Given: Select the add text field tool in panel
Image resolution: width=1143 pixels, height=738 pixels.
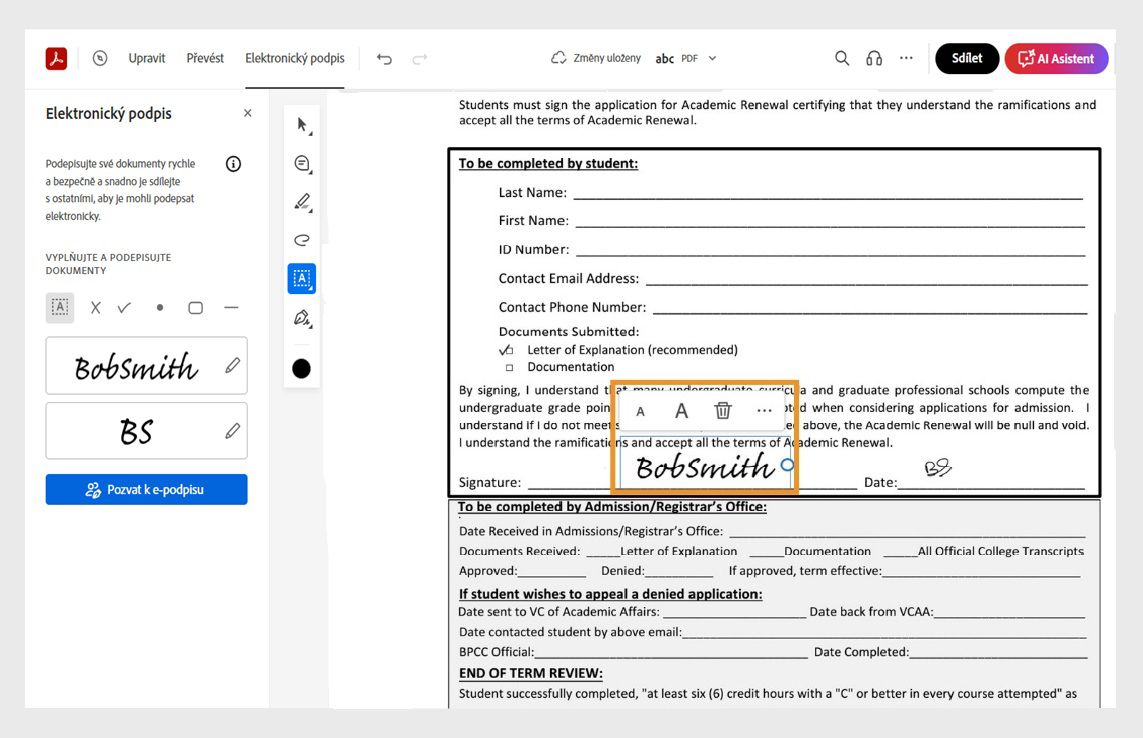Looking at the screenshot, I should click(60, 308).
